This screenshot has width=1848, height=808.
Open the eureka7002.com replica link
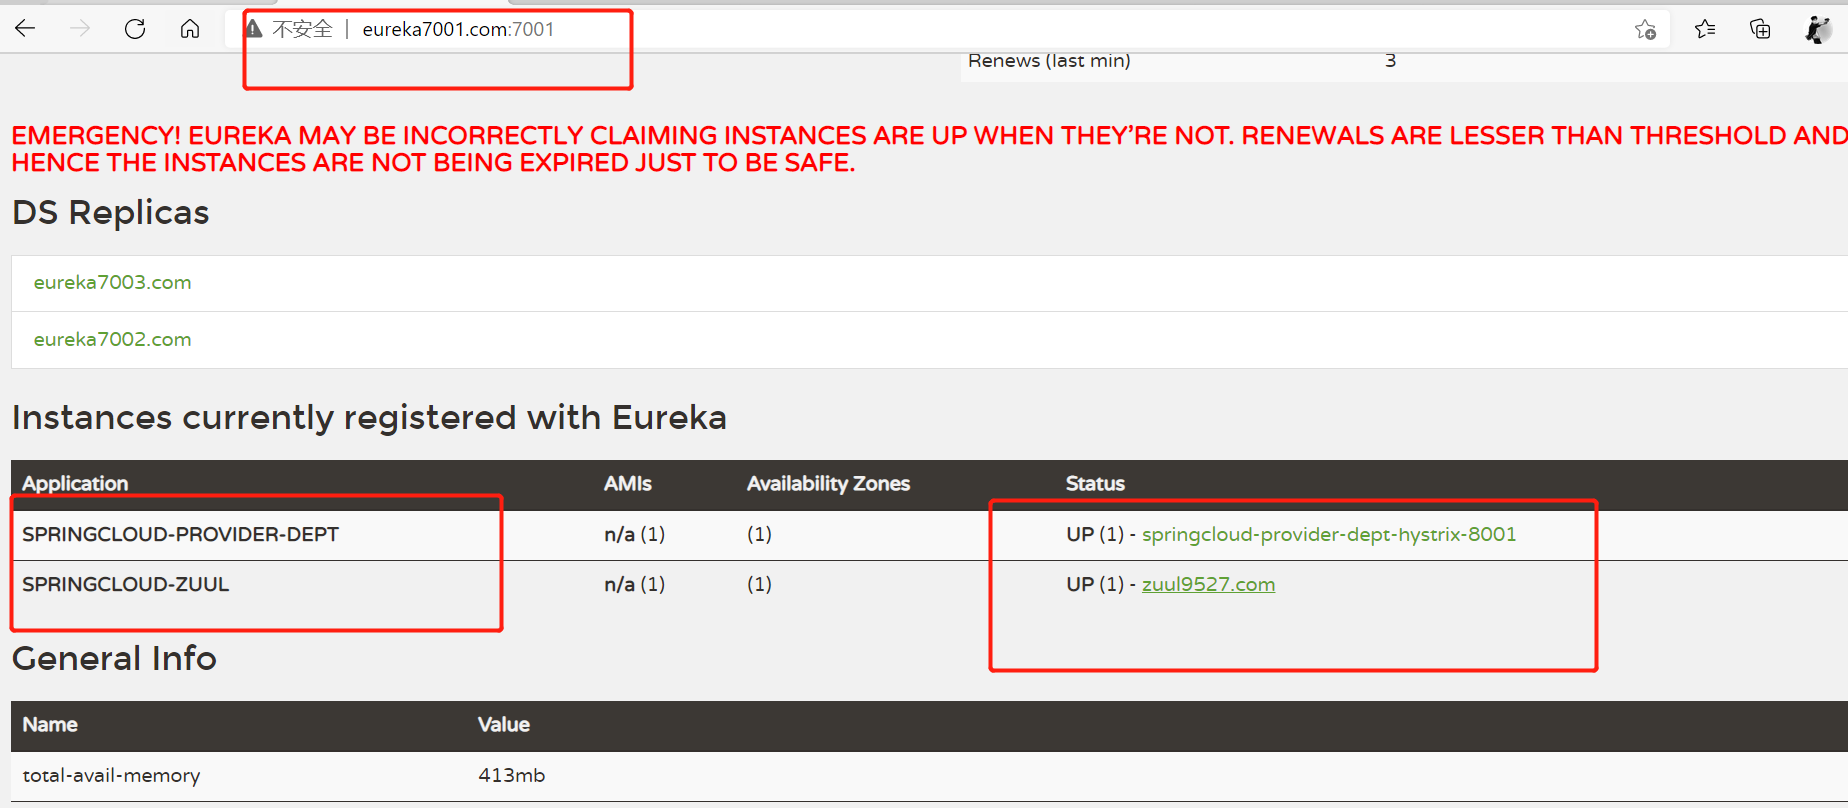click(112, 340)
